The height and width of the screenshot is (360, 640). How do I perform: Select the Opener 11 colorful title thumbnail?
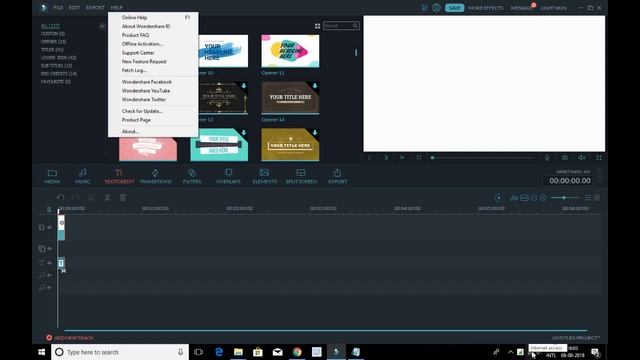tap(290, 51)
